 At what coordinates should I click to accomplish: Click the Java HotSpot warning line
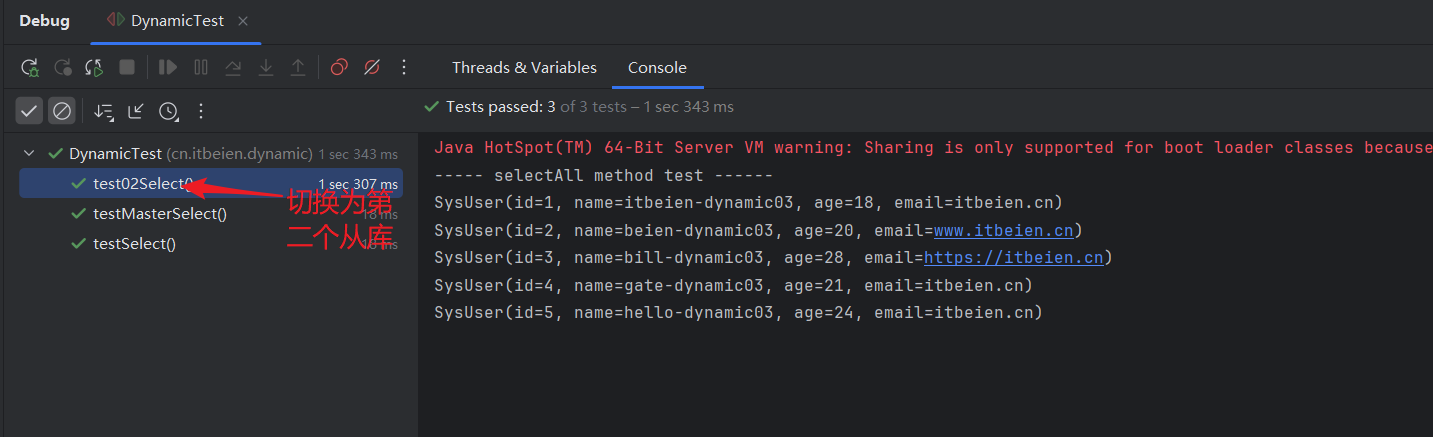pyautogui.click(x=932, y=148)
